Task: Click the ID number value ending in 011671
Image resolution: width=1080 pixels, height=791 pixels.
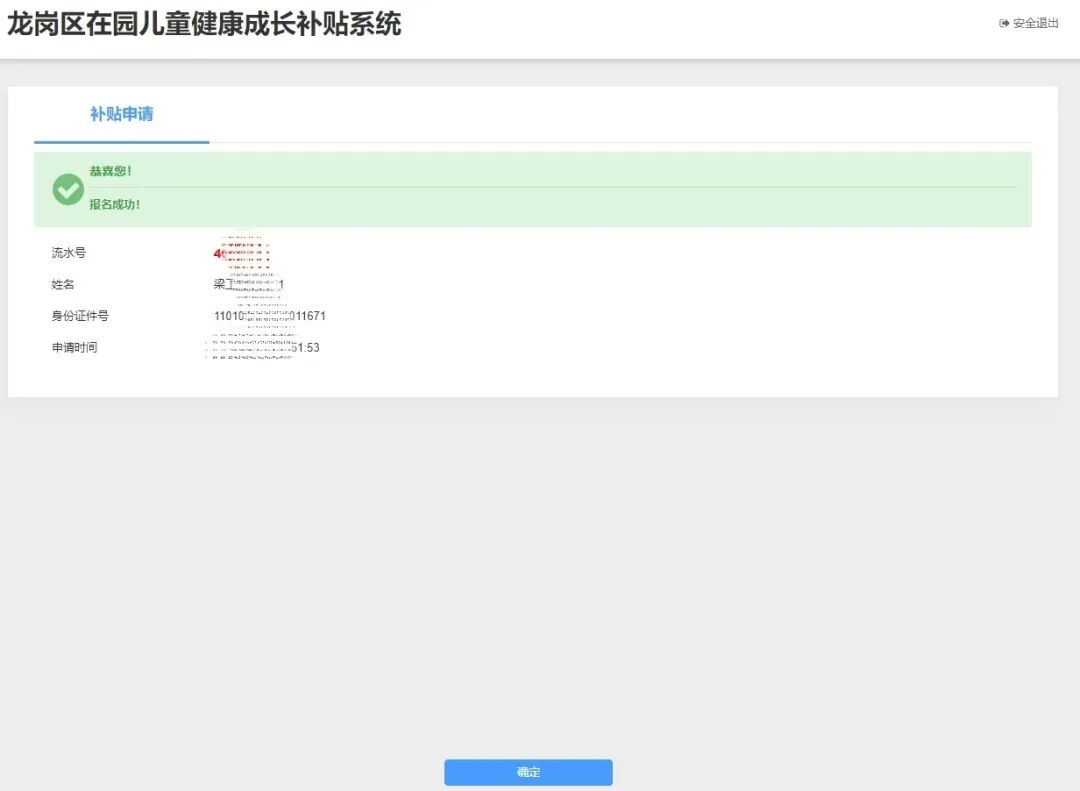Action: click(x=270, y=316)
